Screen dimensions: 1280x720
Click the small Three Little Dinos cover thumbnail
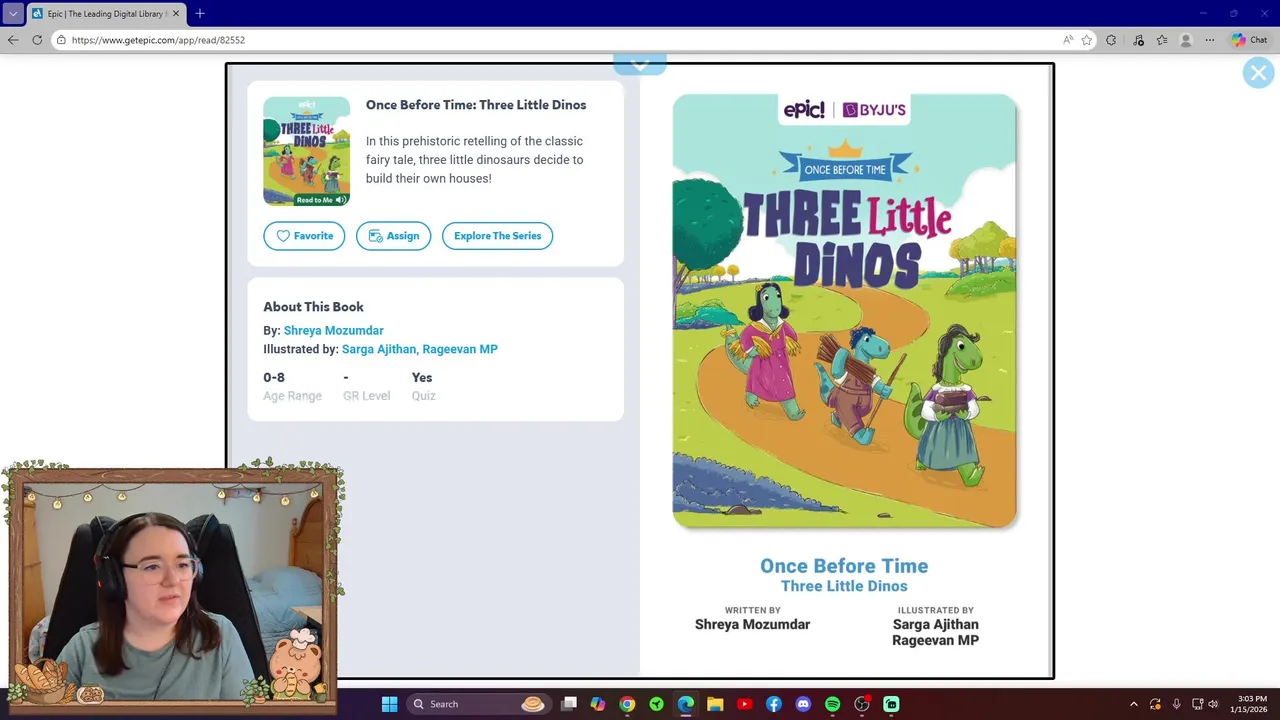point(306,151)
